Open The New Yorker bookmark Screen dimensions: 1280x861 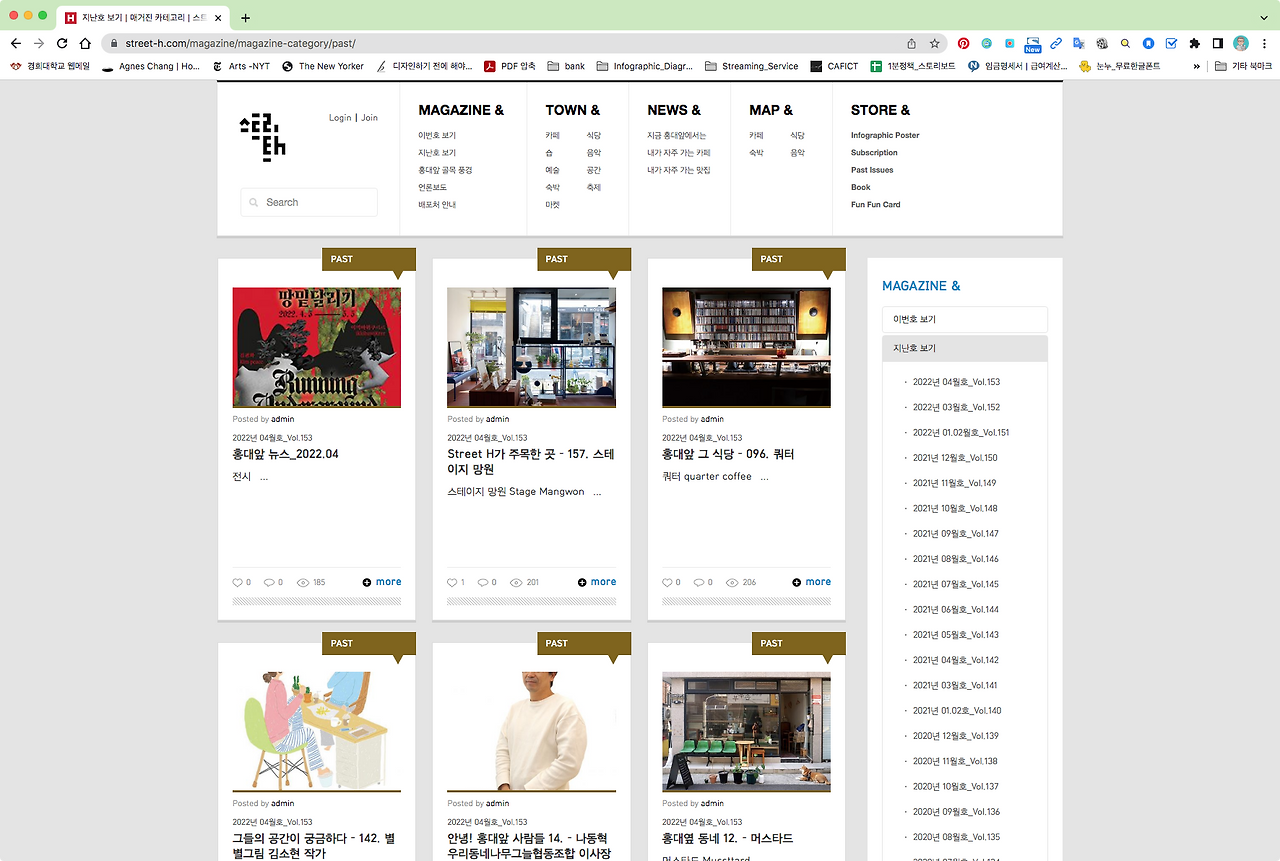(x=323, y=66)
